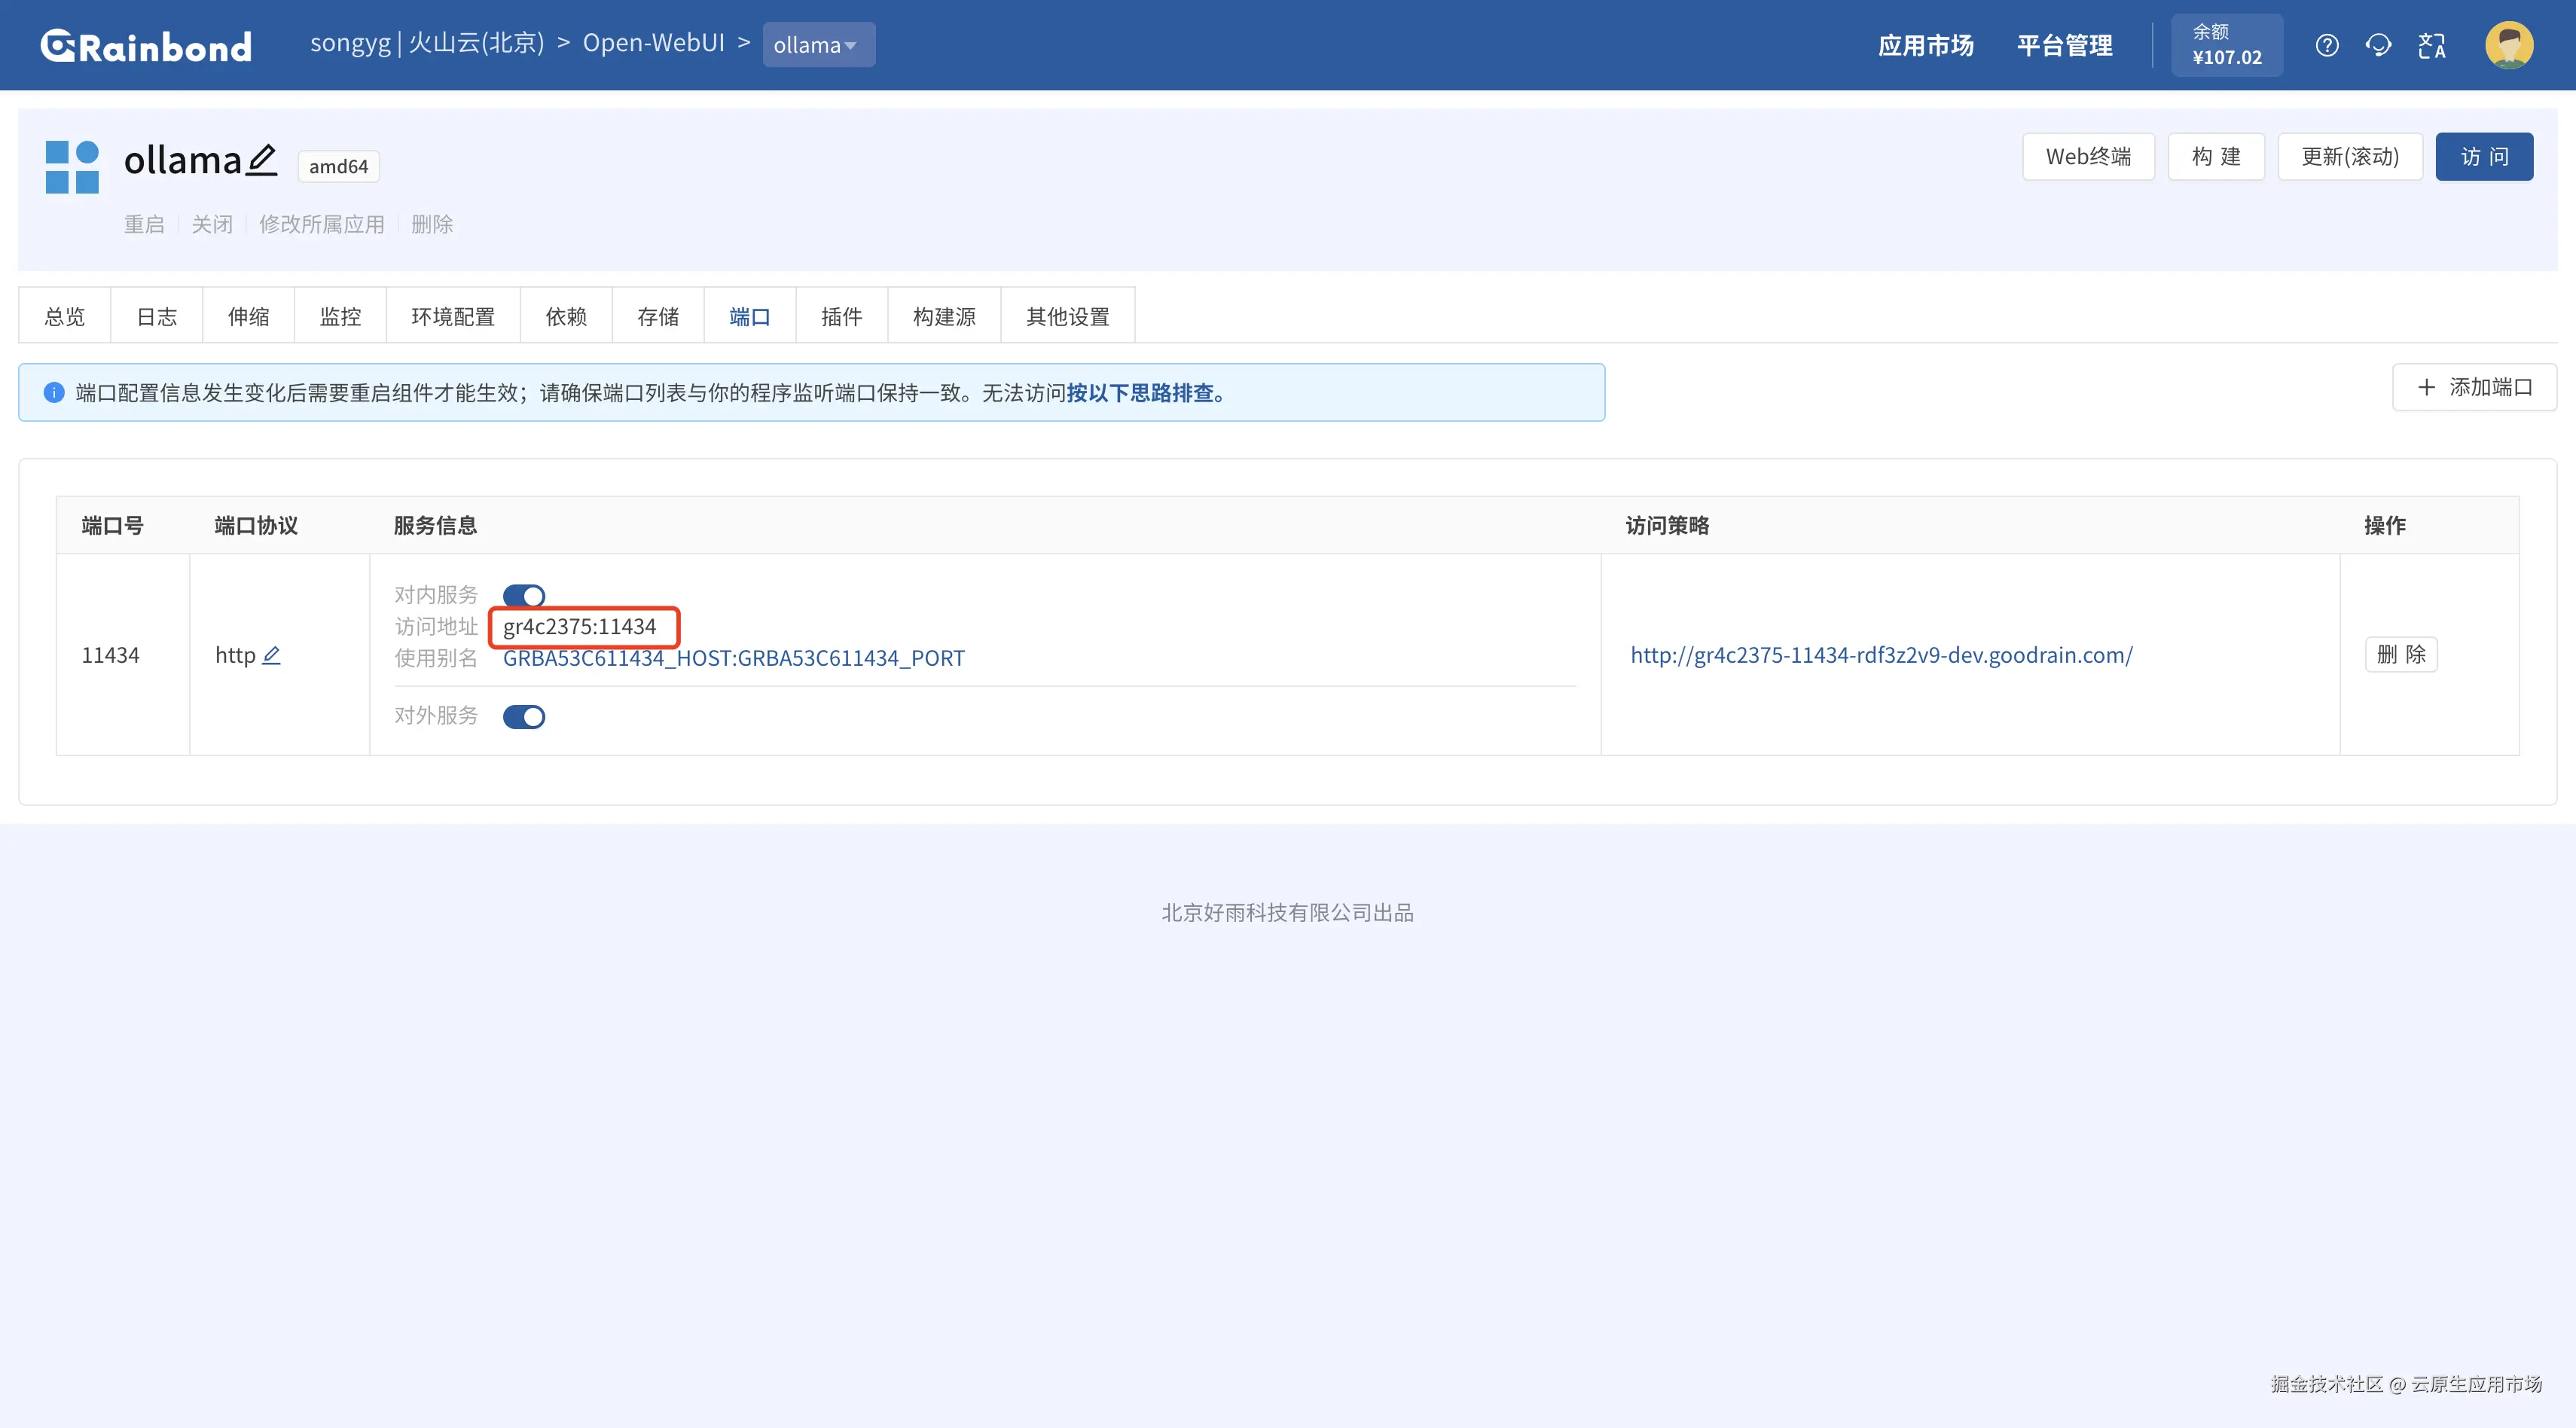Click the 删除 port button
Screen dimensions: 2576x1428
[x=2400, y=655]
